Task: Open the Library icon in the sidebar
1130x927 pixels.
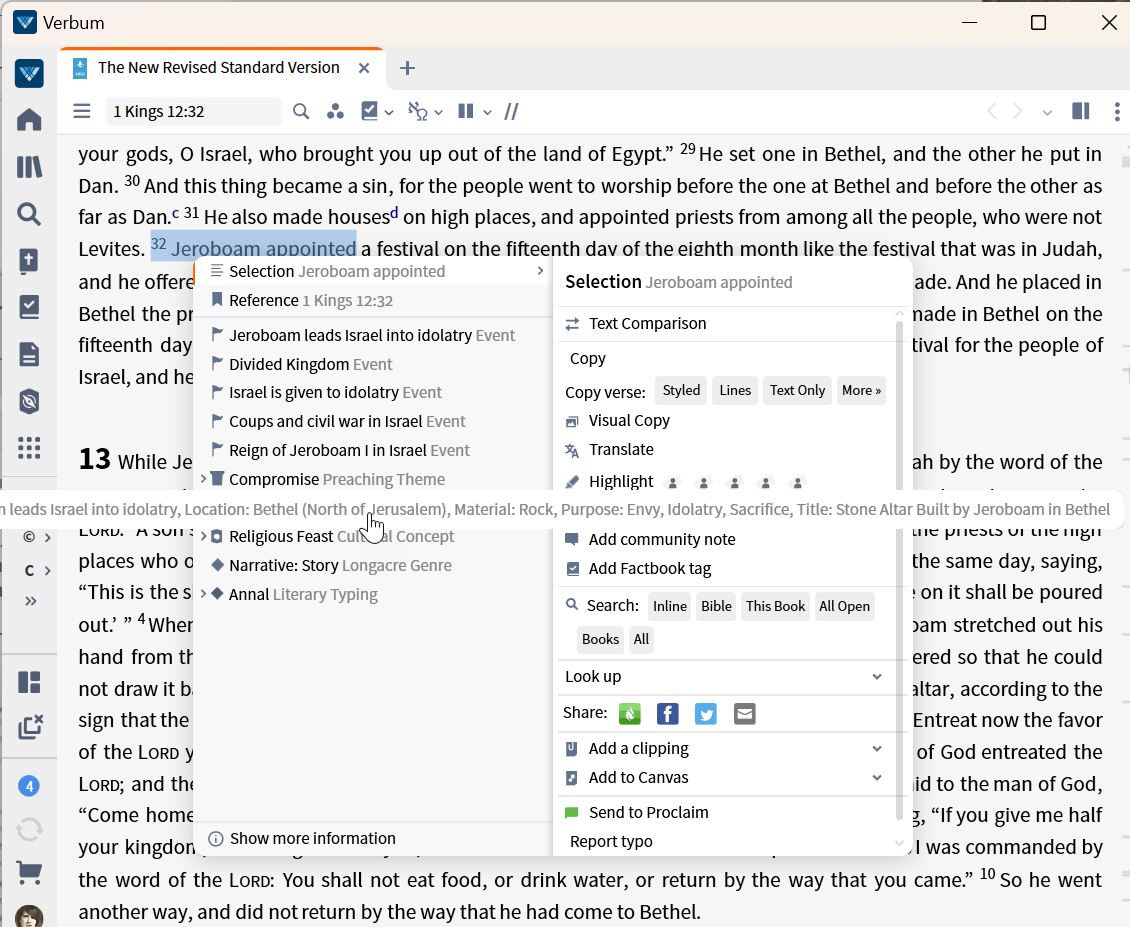Action: (x=29, y=167)
